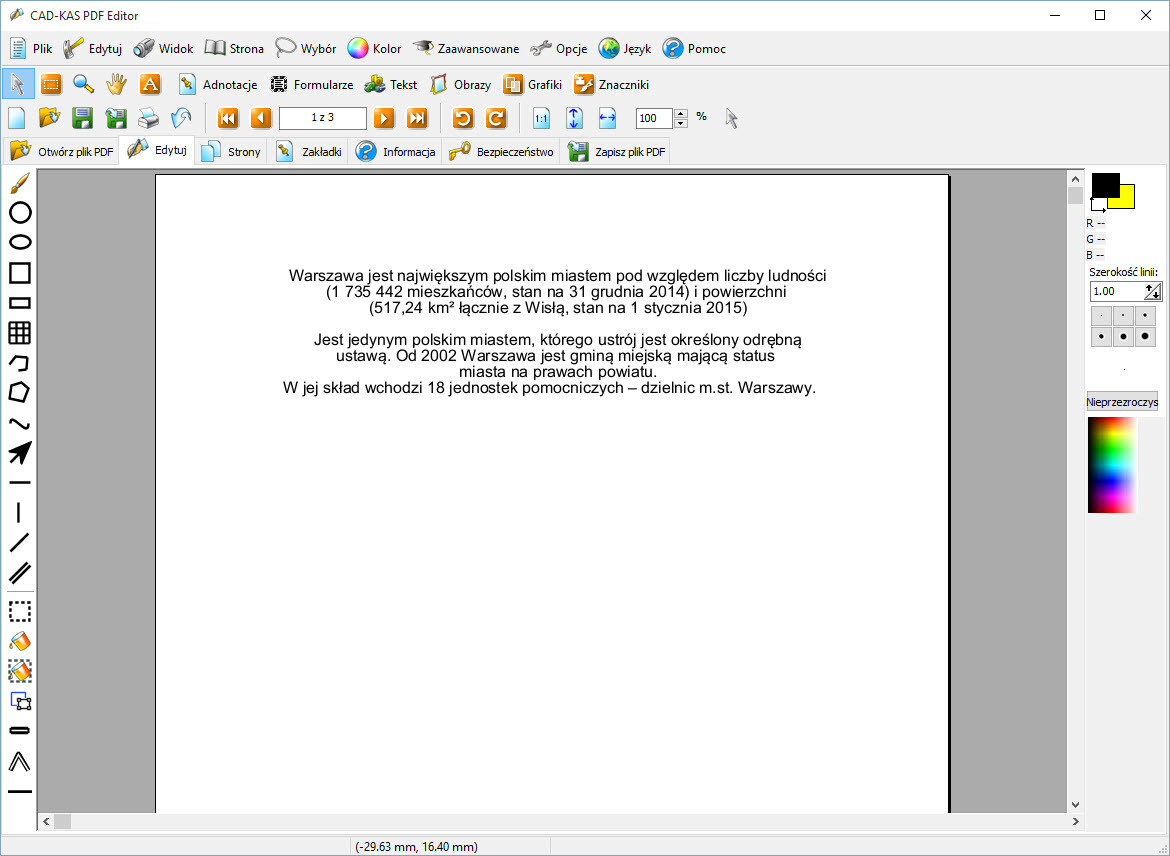Print the document
Screen dimensions: 1170x856
click(x=148, y=118)
